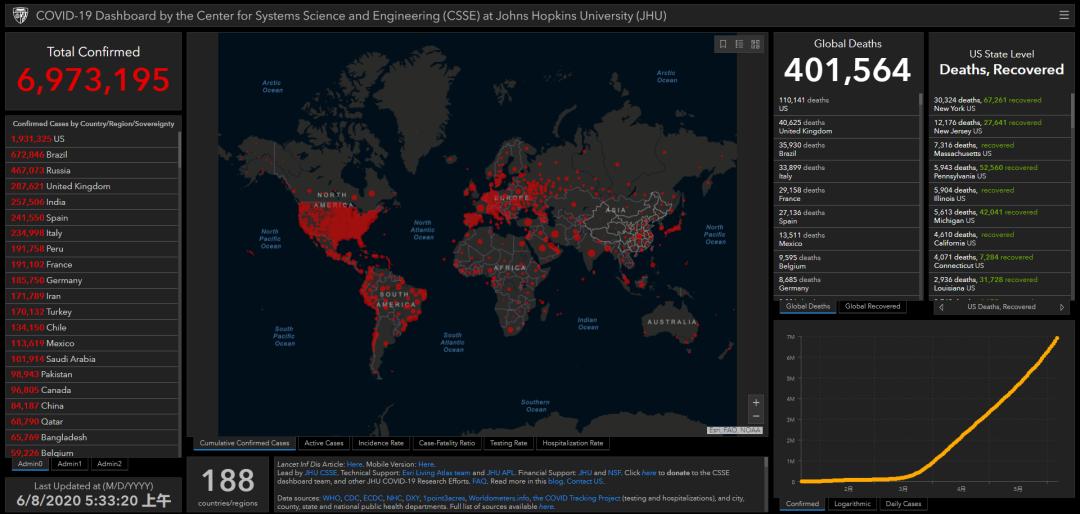Open the Esri Living Atlas team link

[x=435, y=473]
